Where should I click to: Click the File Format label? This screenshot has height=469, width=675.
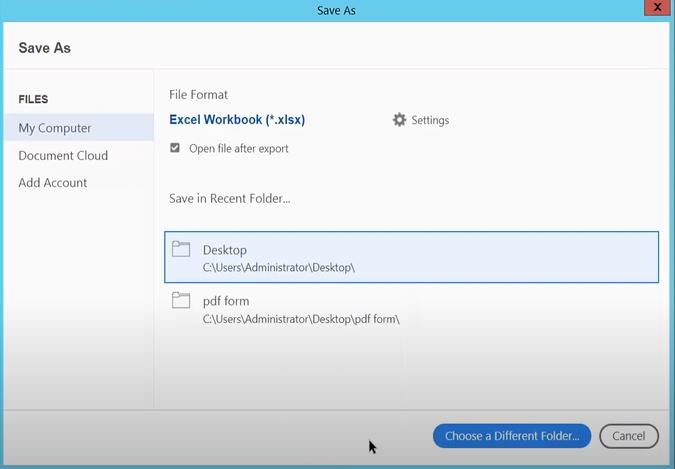click(x=198, y=94)
